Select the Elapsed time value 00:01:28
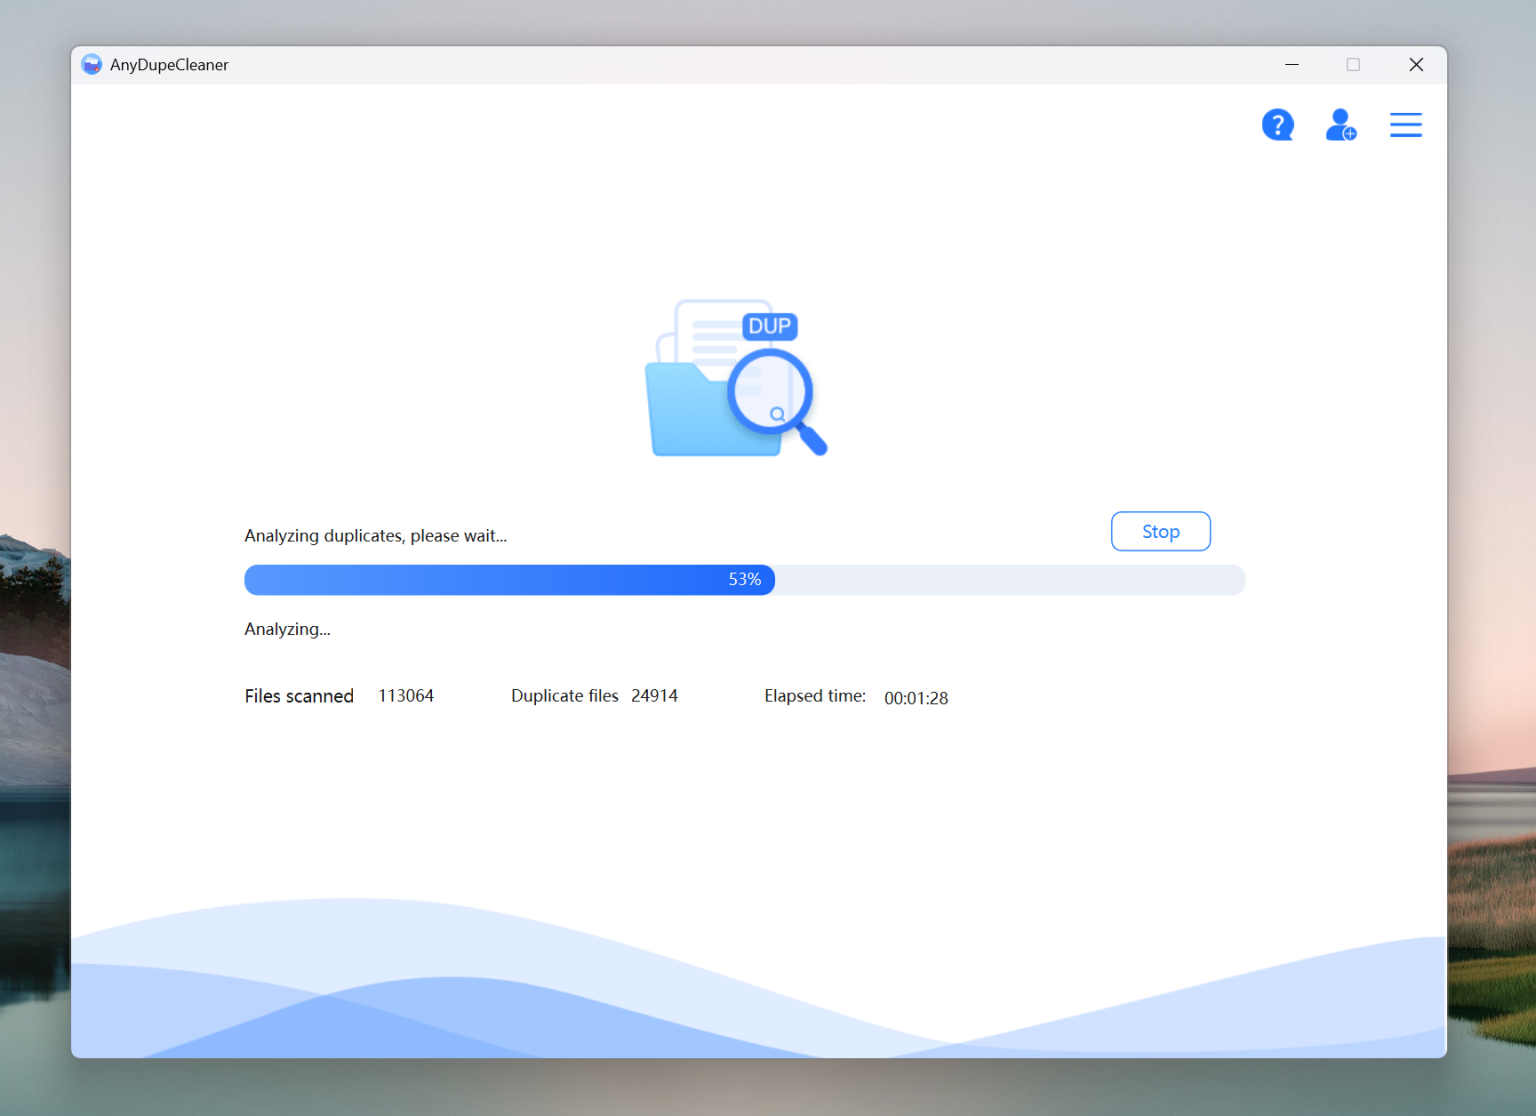Image resolution: width=1536 pixels, height=1116 pixels. tap(915, 697)
